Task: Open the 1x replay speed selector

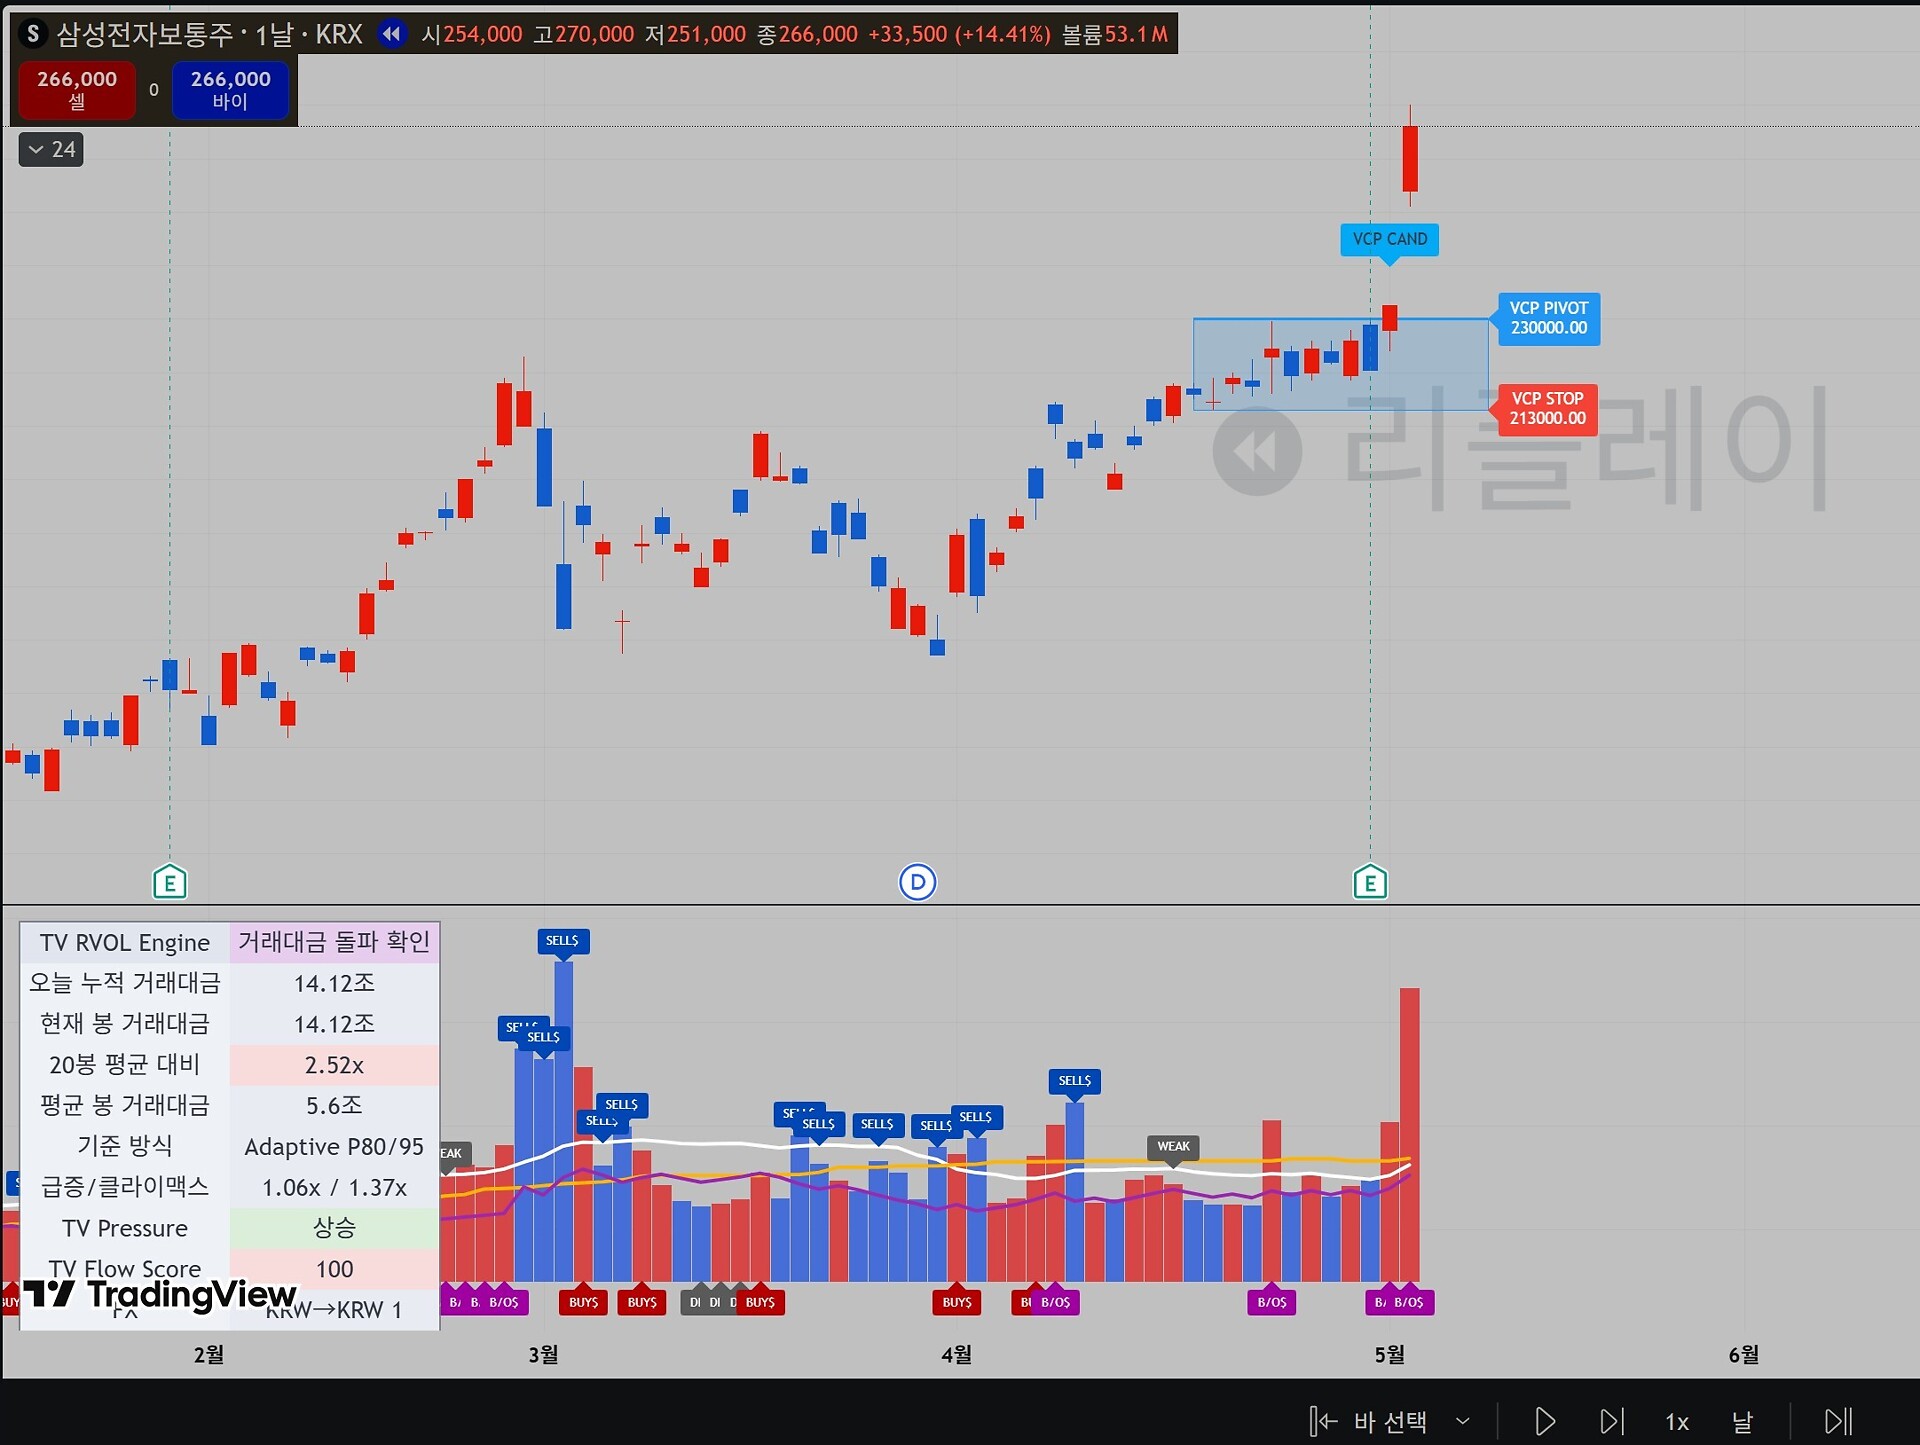Action: click(x=1677, y=1421)
